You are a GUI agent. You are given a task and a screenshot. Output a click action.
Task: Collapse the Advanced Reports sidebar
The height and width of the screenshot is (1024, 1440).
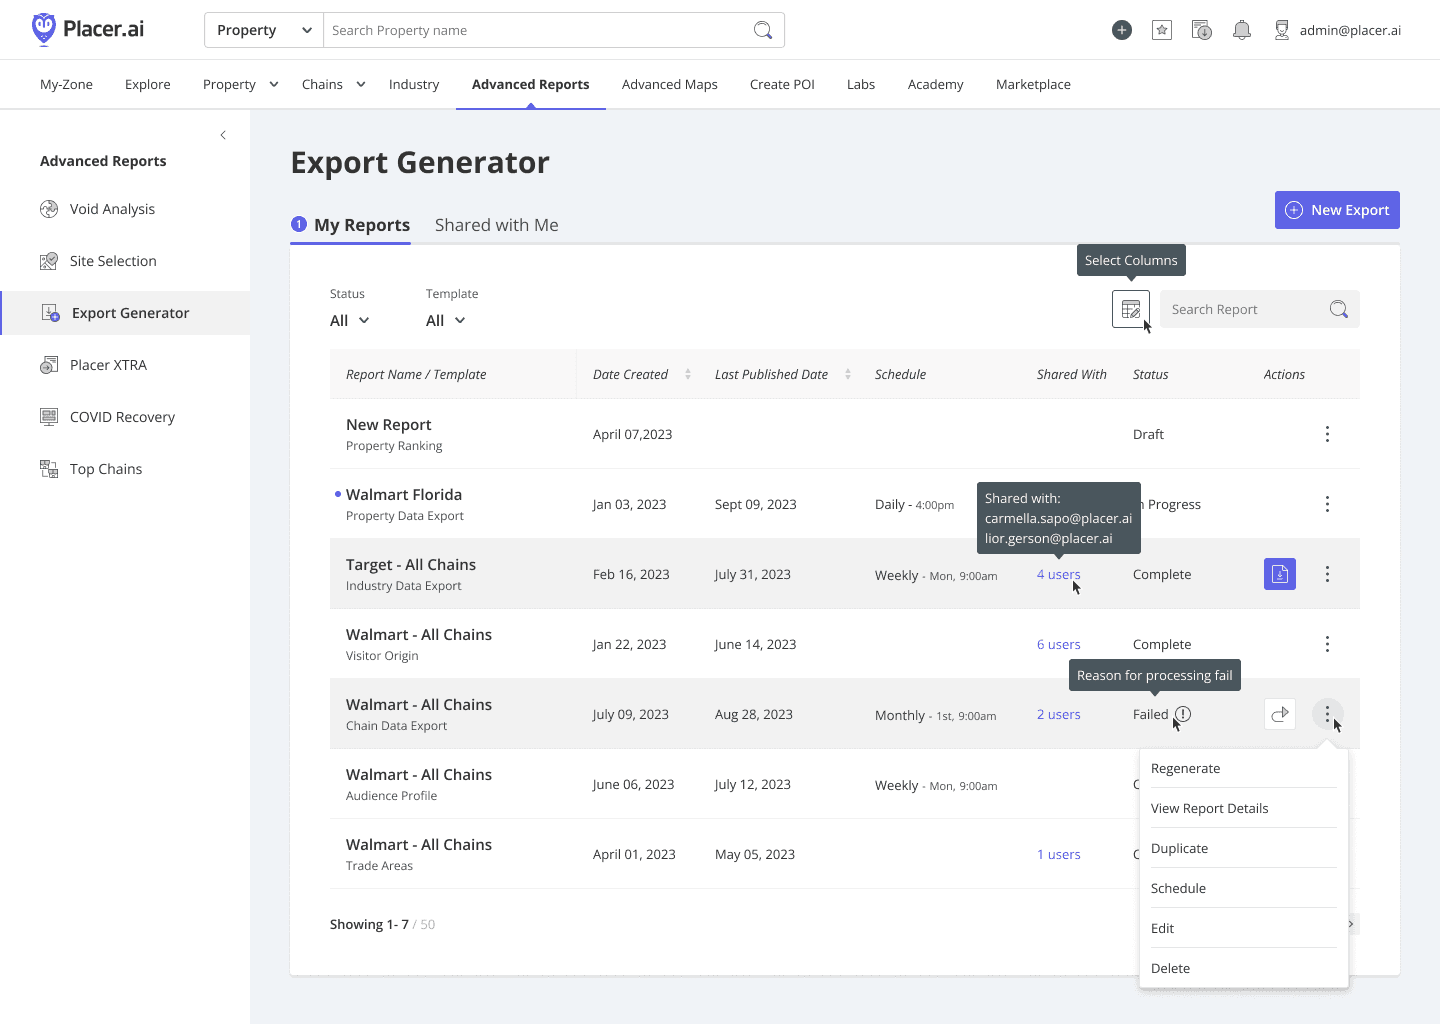click(x=223, y=135)
